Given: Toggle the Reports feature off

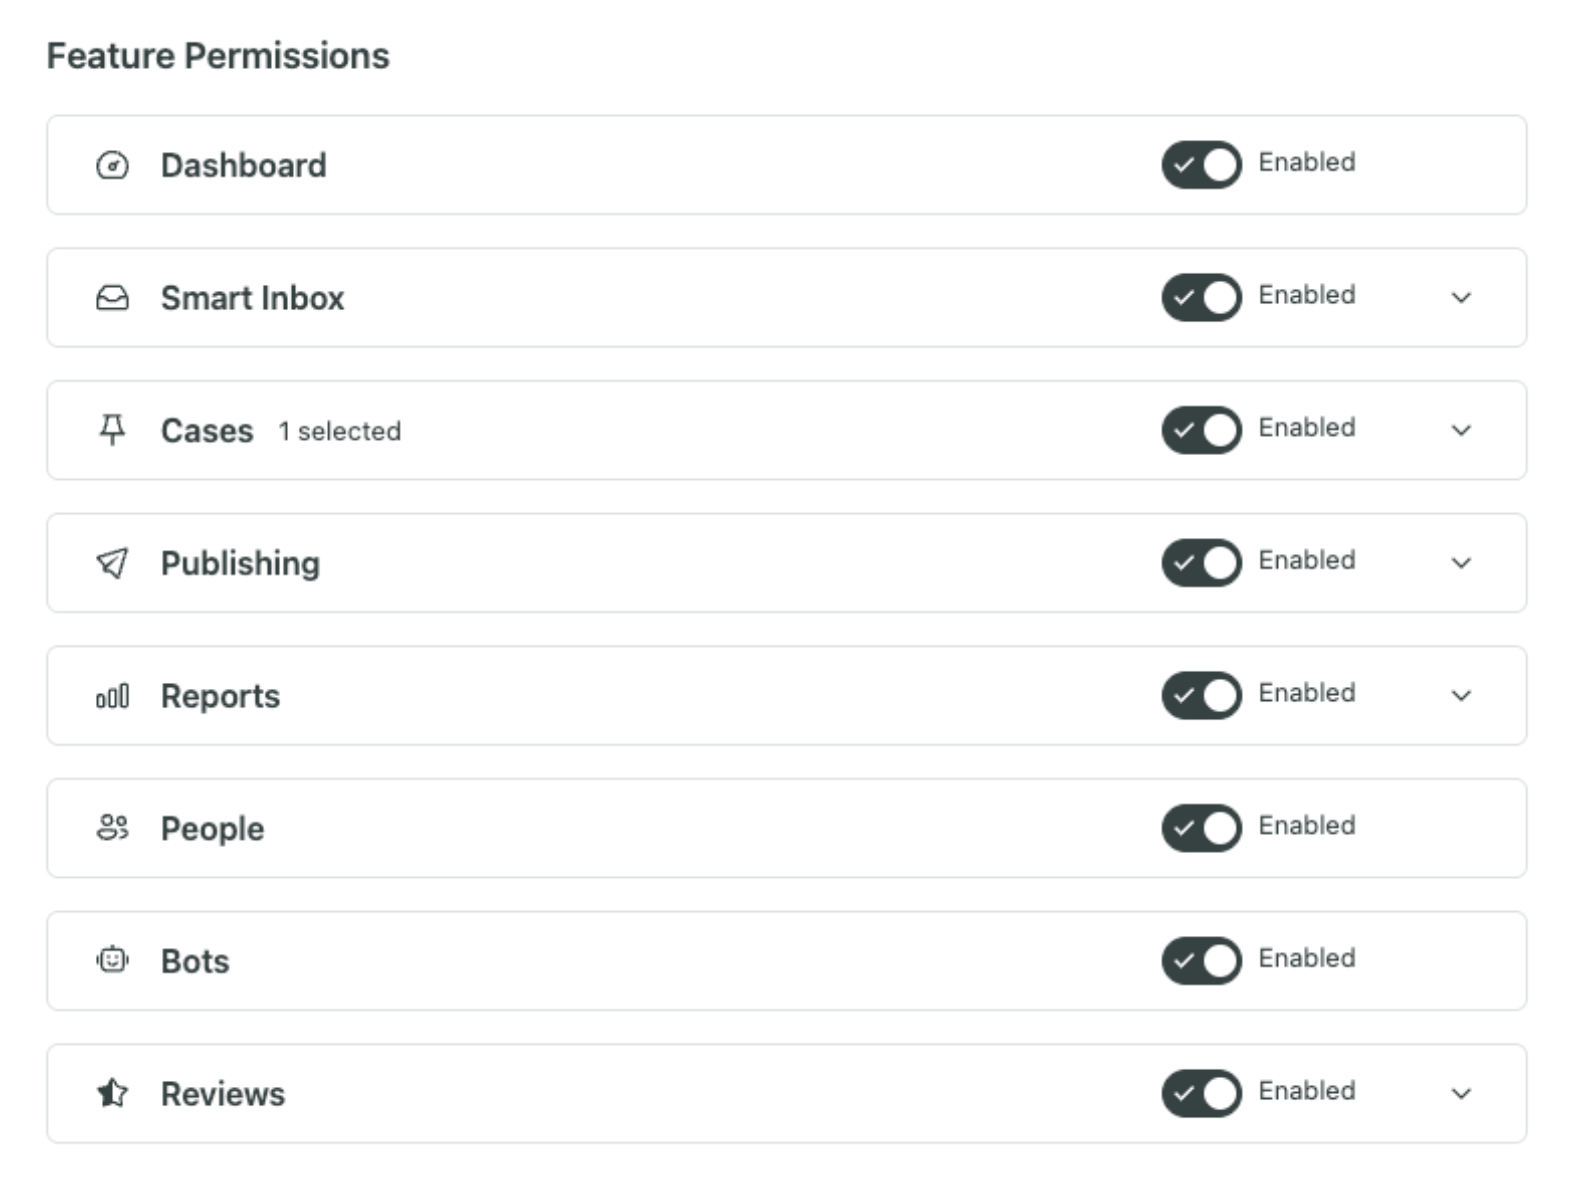Looking at the screenshot, I should coord(1201,695).
